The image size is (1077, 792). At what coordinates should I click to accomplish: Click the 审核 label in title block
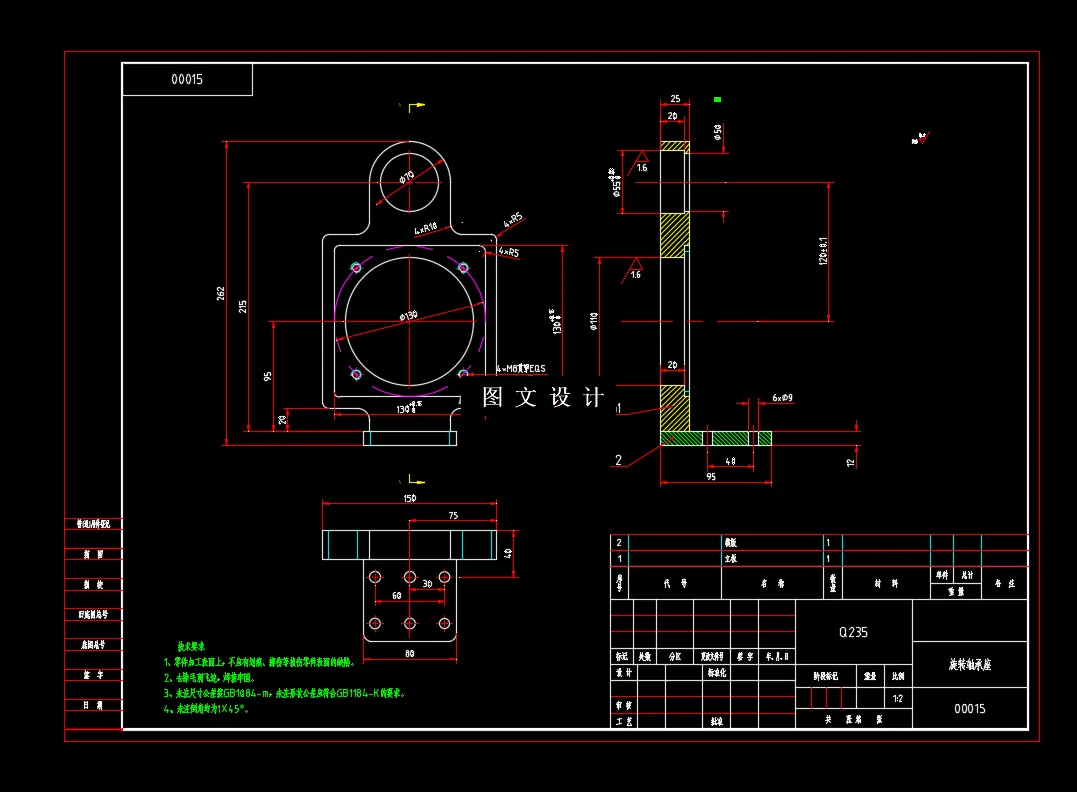click(x=624, y=705)
